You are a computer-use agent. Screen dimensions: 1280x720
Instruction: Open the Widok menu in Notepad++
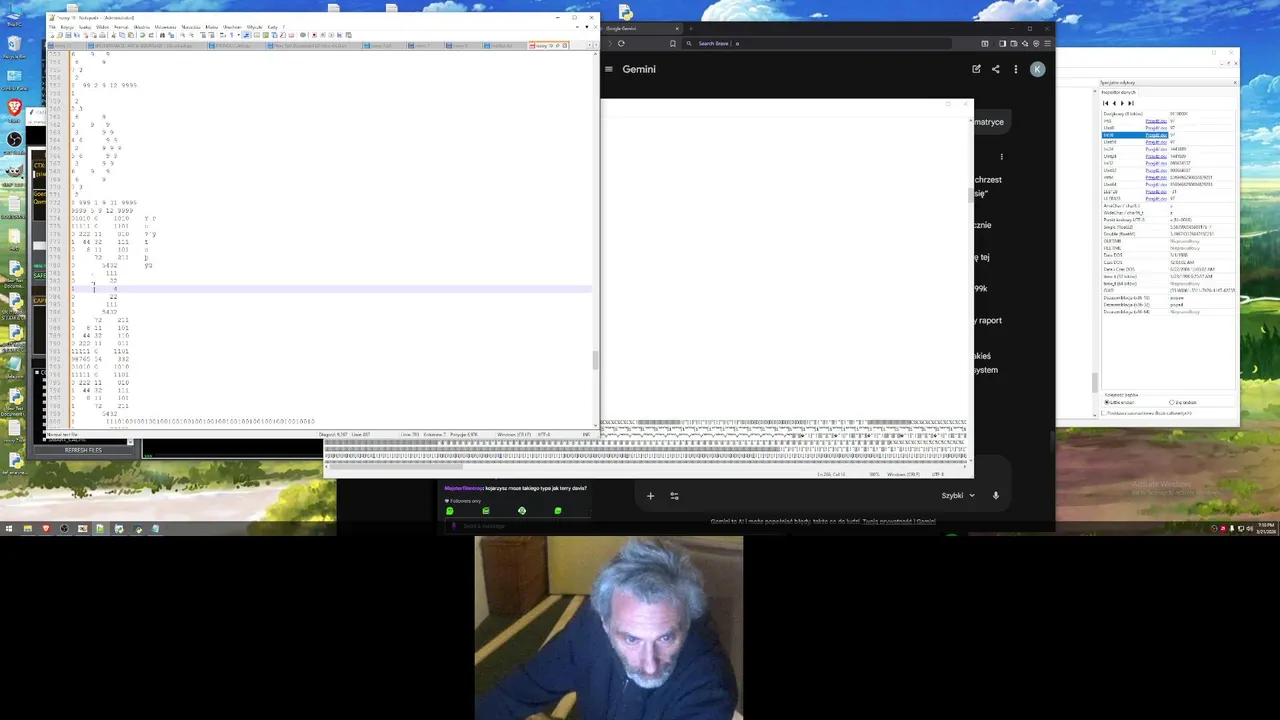[x=102, y=27]
